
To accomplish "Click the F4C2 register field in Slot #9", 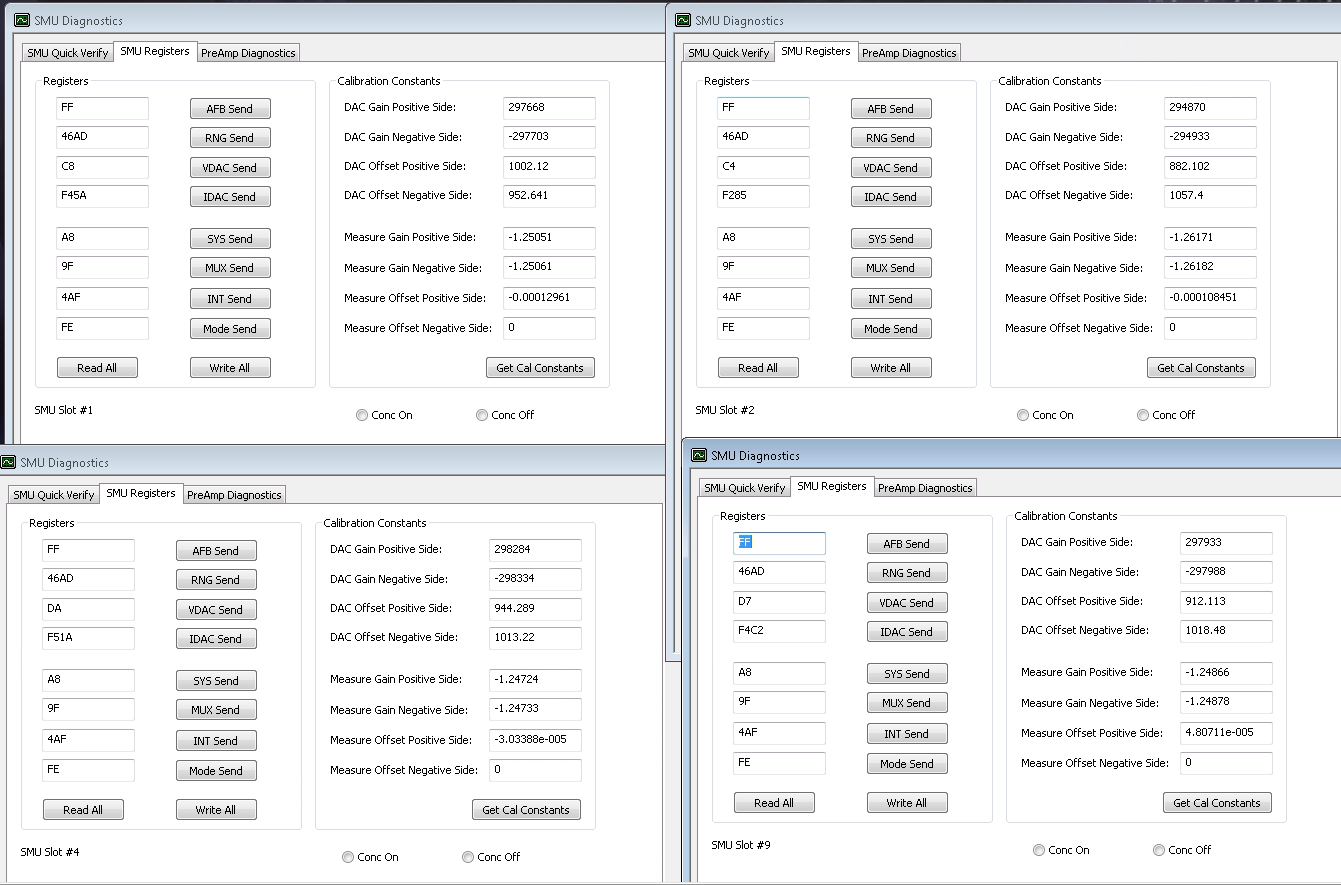I will tap(780, 631).
